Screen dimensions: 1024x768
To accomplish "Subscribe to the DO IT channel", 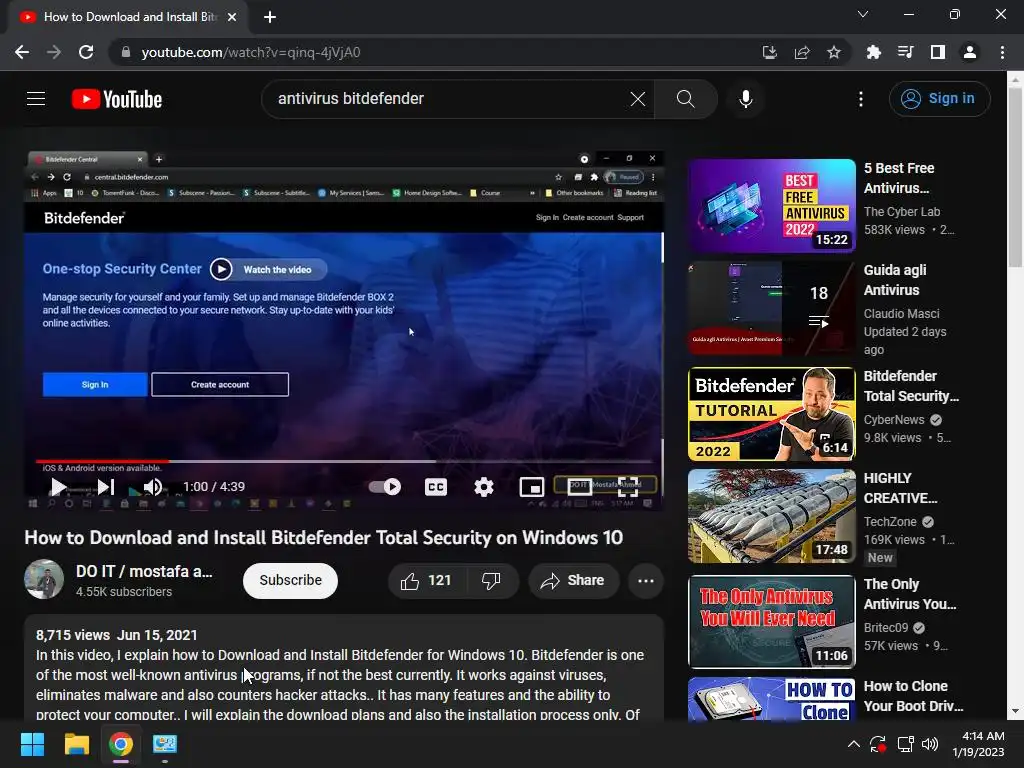I will (x=291, y=581).
